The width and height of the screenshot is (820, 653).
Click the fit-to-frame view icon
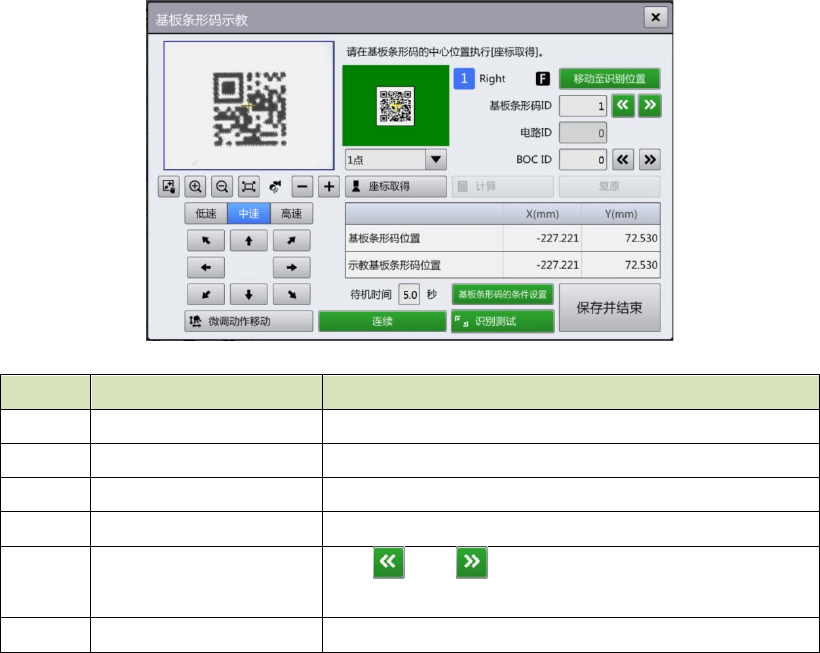pyautogui.click(x=248, y=187)
